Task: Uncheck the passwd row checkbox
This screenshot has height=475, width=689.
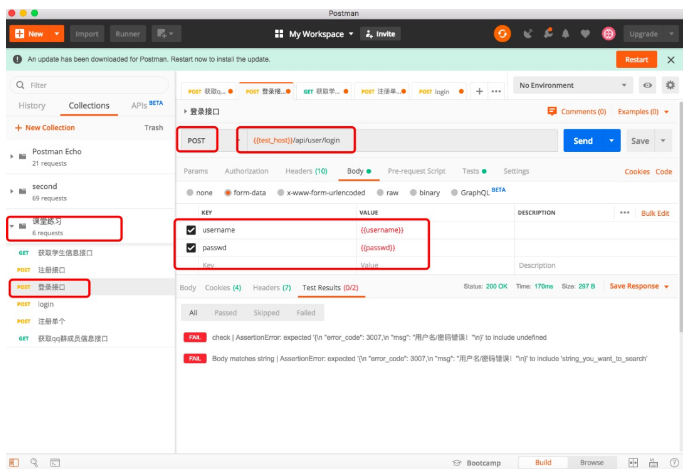Action: click(x=191, y=248)
